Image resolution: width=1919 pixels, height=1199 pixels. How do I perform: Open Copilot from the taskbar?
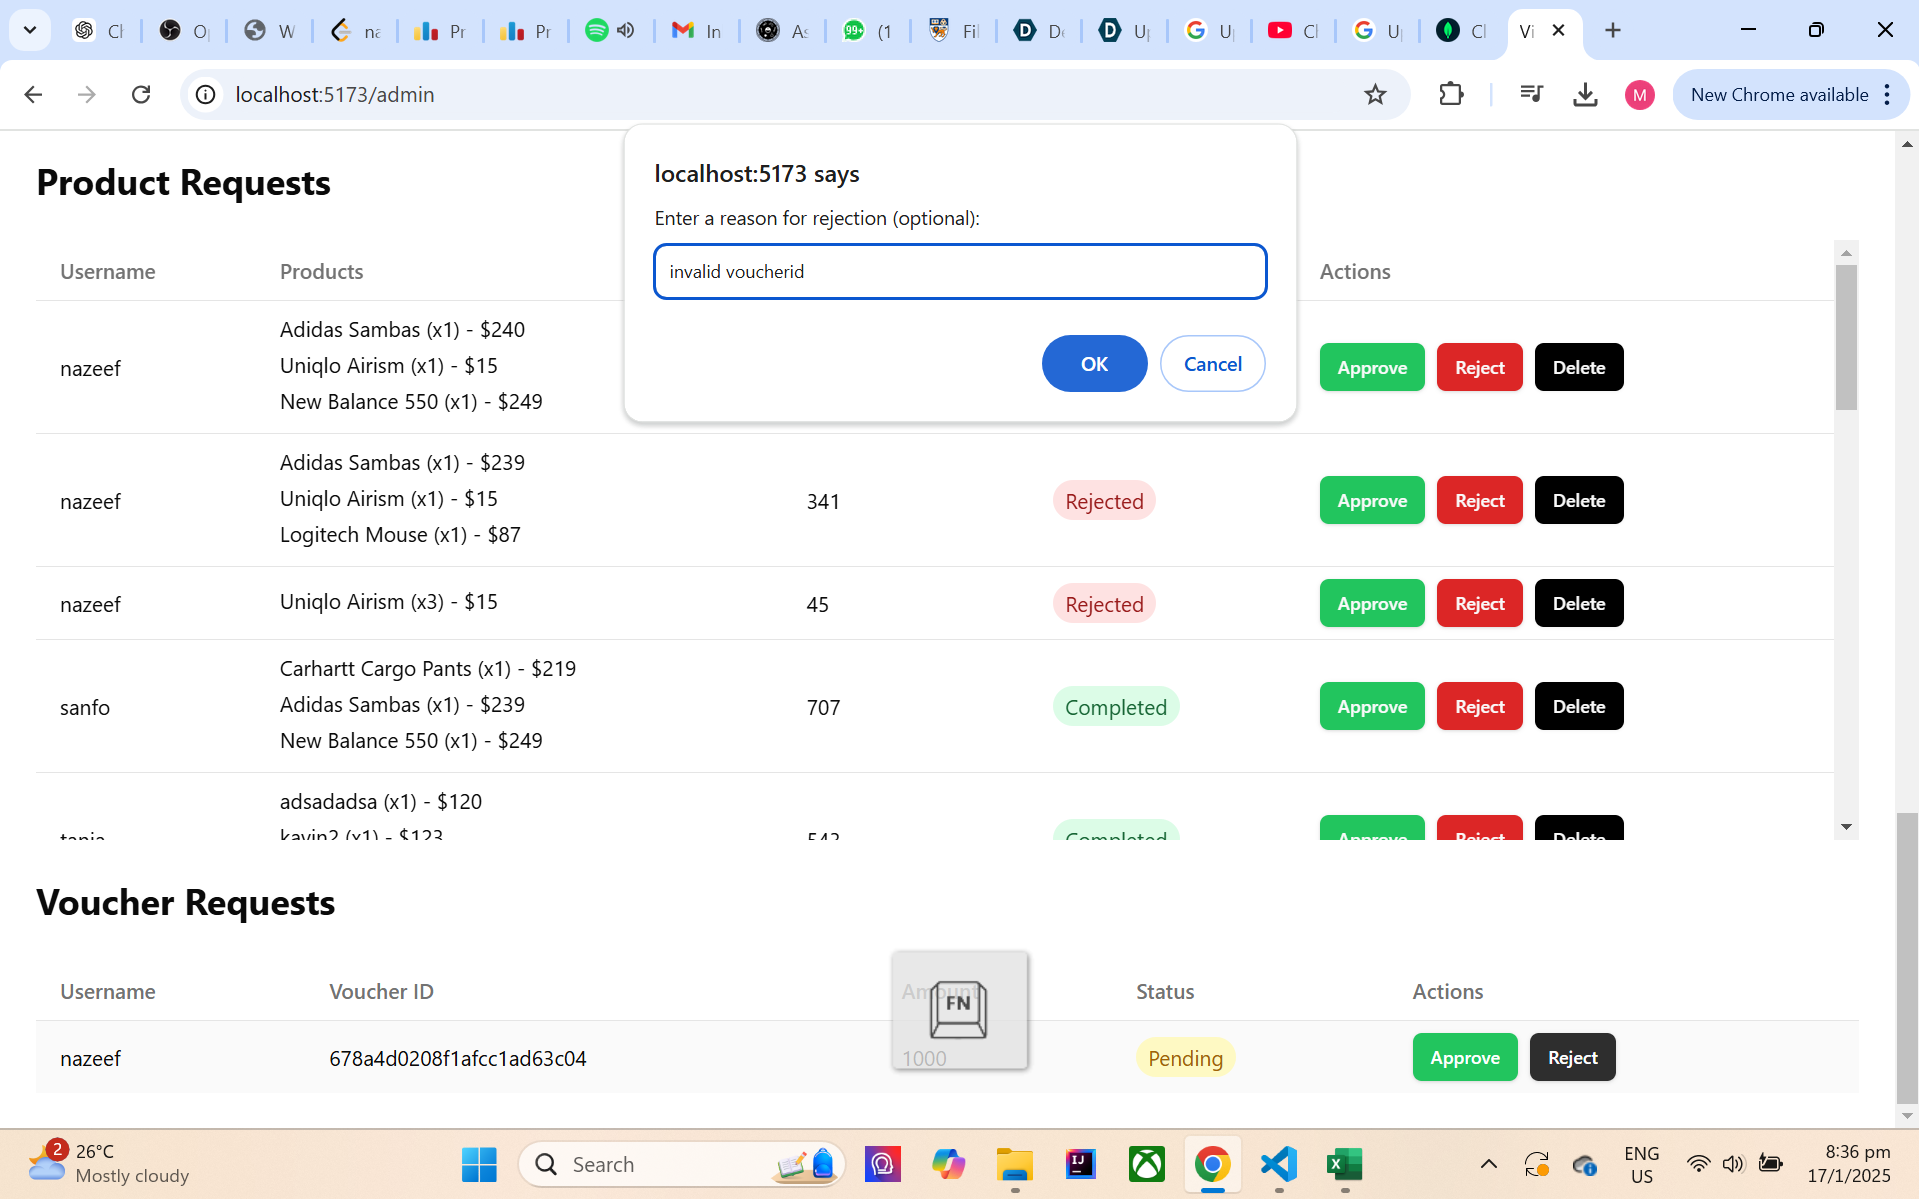948,1164
